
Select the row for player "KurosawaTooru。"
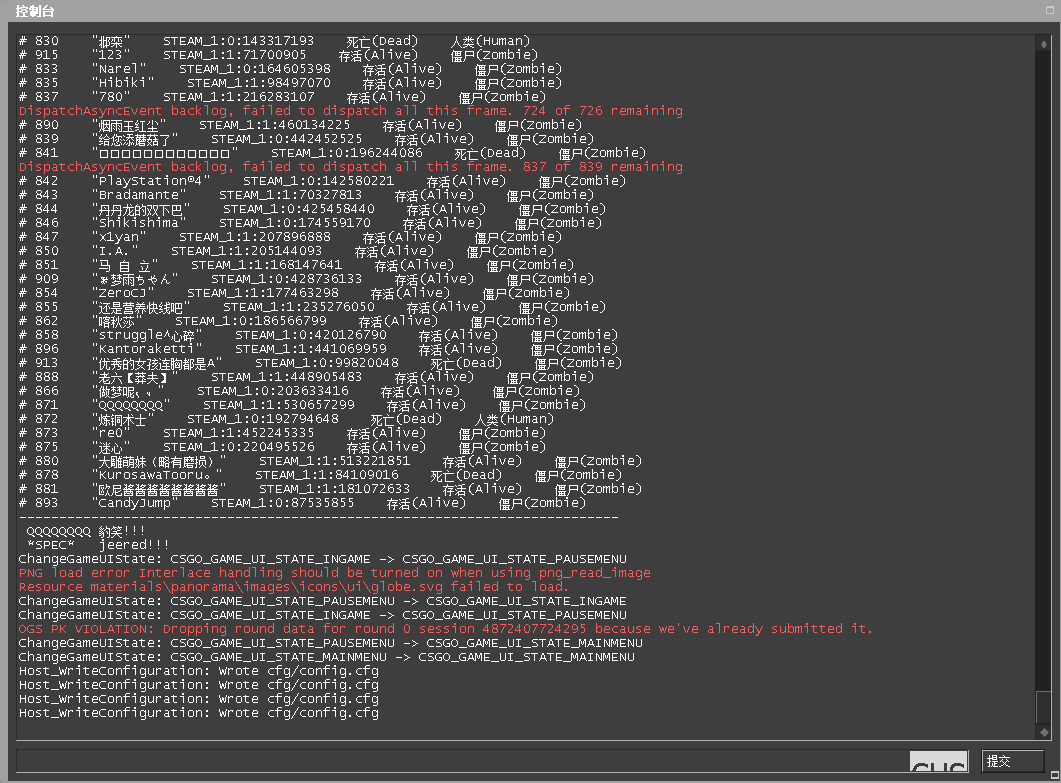pyautogui.click(x=320, y=475)
